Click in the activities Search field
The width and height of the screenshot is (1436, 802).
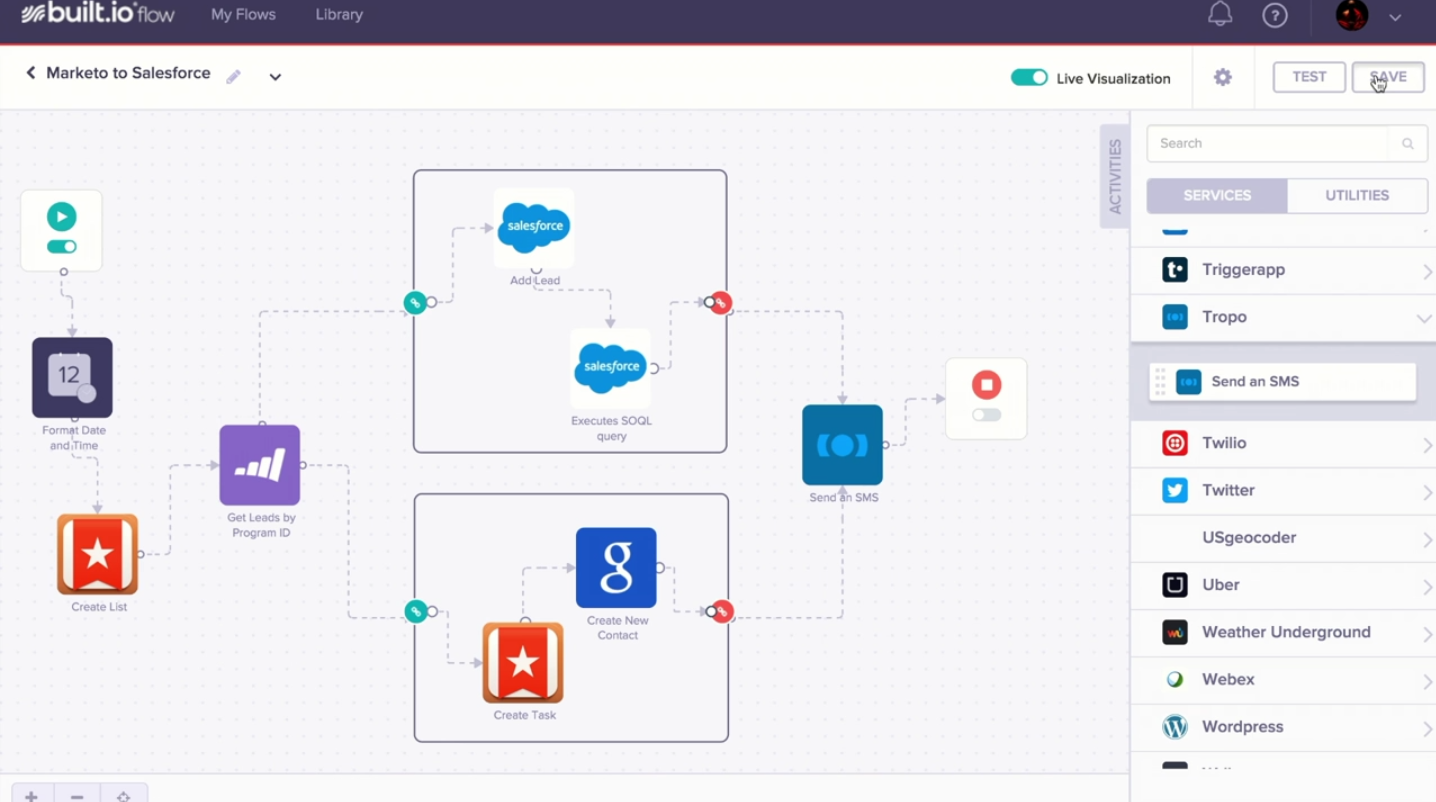[x=1267, y=144]
